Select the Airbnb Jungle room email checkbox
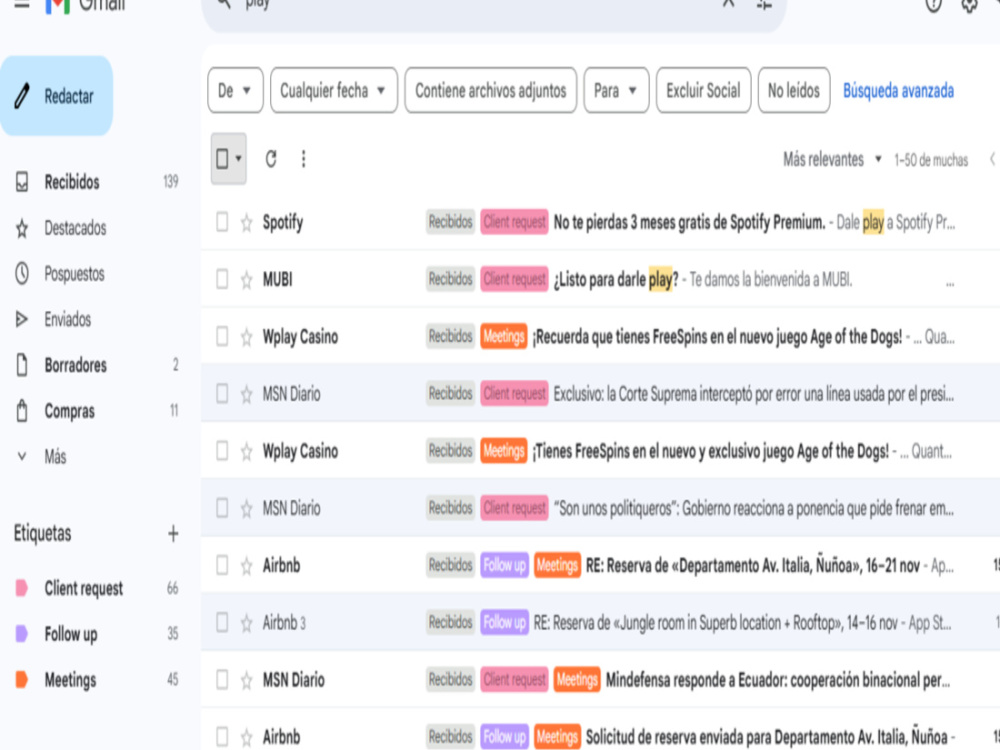This screenshot has width=1000, height=750. tap(222, 622)
